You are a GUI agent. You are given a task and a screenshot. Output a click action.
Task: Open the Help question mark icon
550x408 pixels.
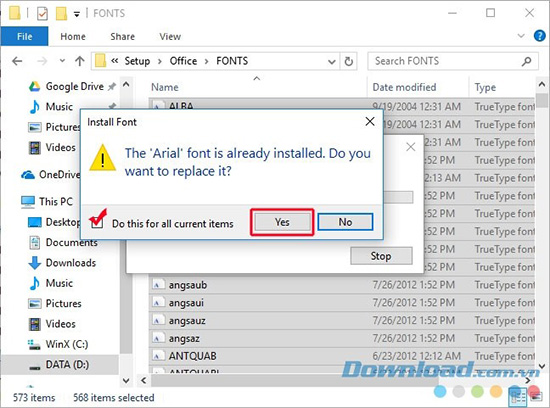[539, 36]
